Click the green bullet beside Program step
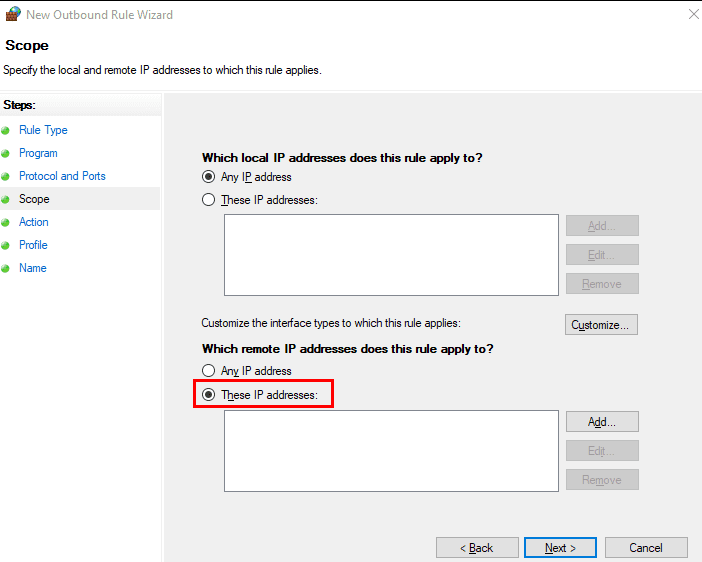 coord(5,154)
